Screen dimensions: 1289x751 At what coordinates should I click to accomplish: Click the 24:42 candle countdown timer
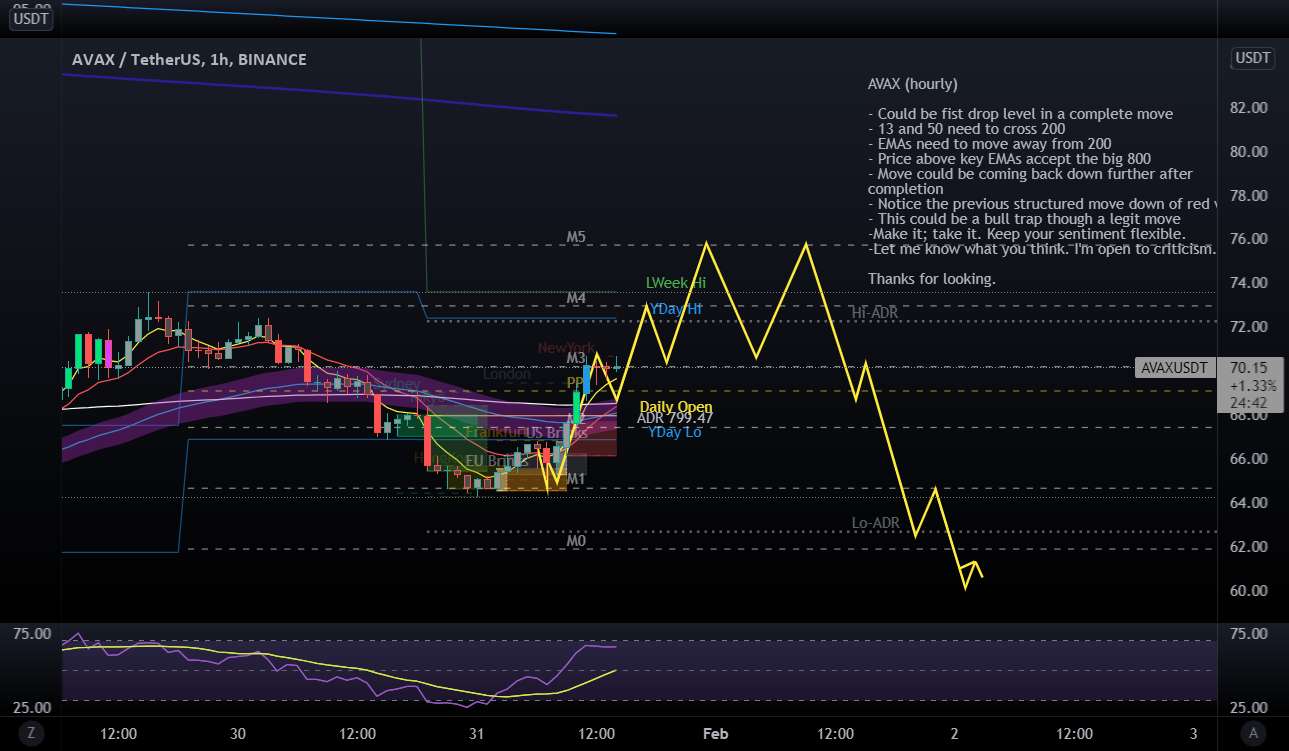point(1251,403)
